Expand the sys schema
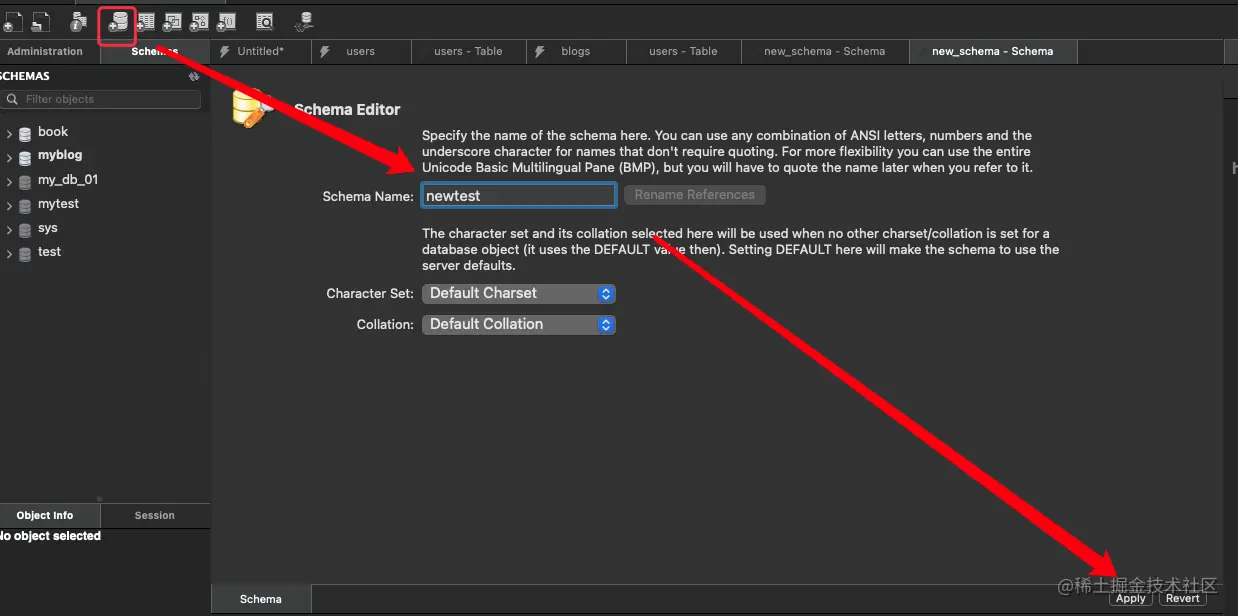The width and height of the screenshot is (1238, 616). point(9,229)
